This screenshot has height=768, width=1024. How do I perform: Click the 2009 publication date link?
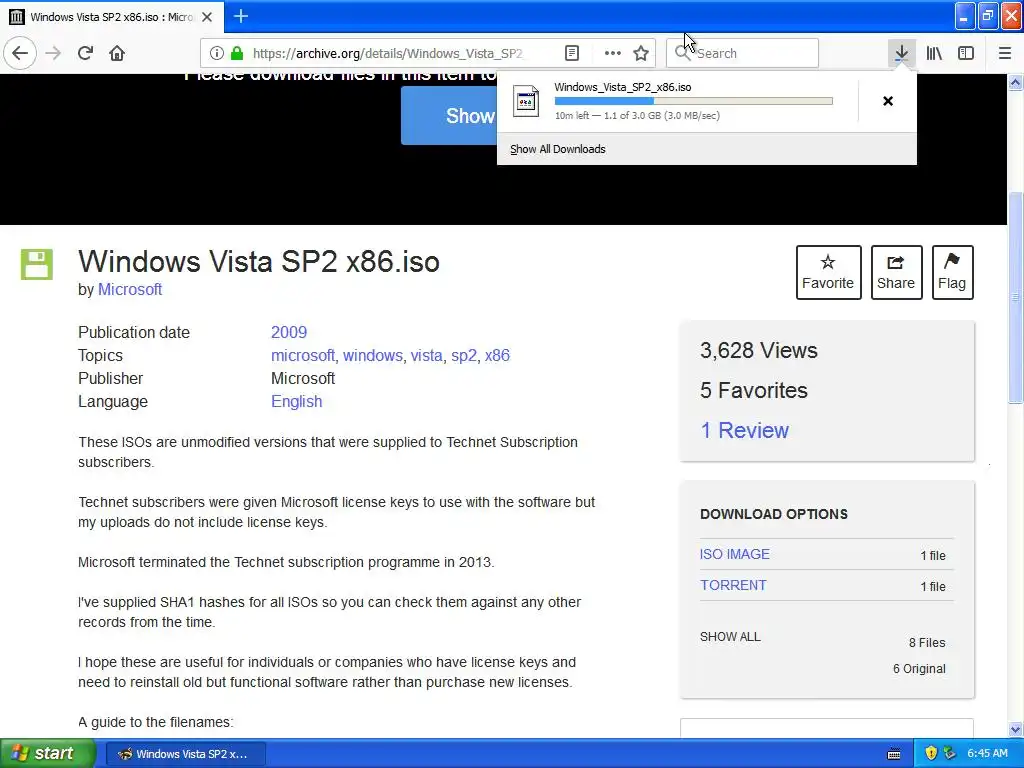pyautogui.click(x=289, y=332)
